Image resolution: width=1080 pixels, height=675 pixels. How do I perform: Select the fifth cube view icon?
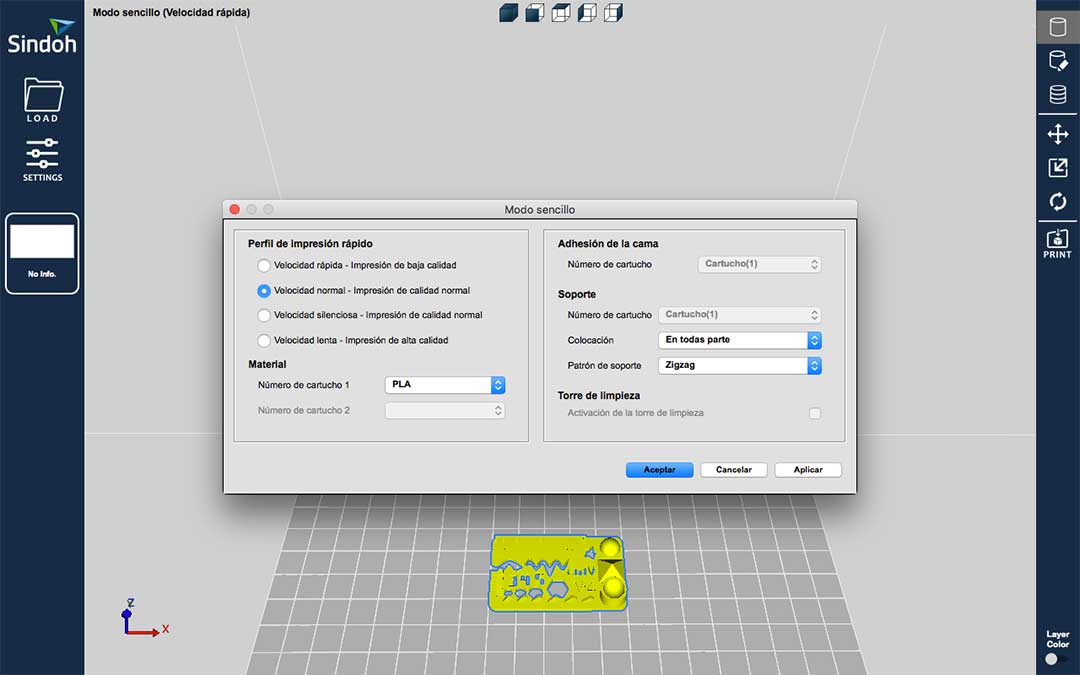tap(613, 13)
